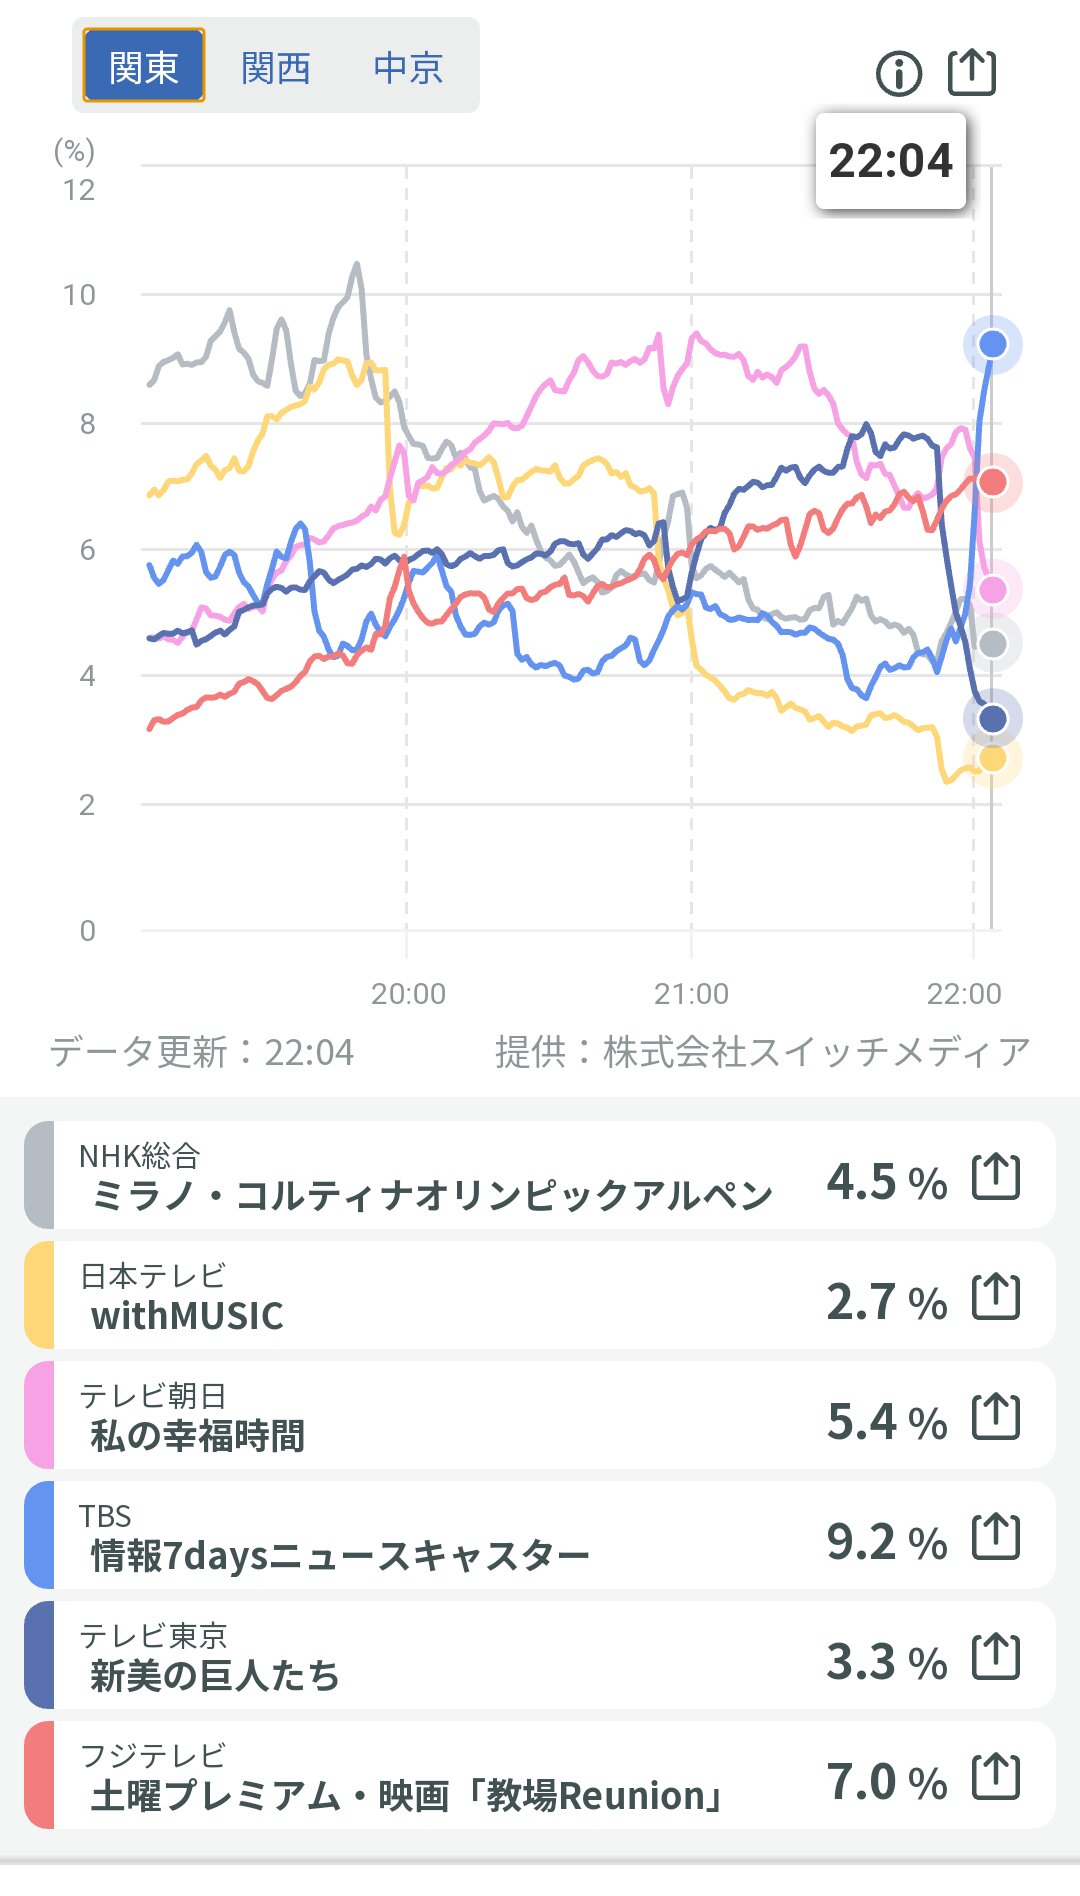
Task: Share the テレビ東京 新美の巨人たち rating
Action: click(996, 1656)
